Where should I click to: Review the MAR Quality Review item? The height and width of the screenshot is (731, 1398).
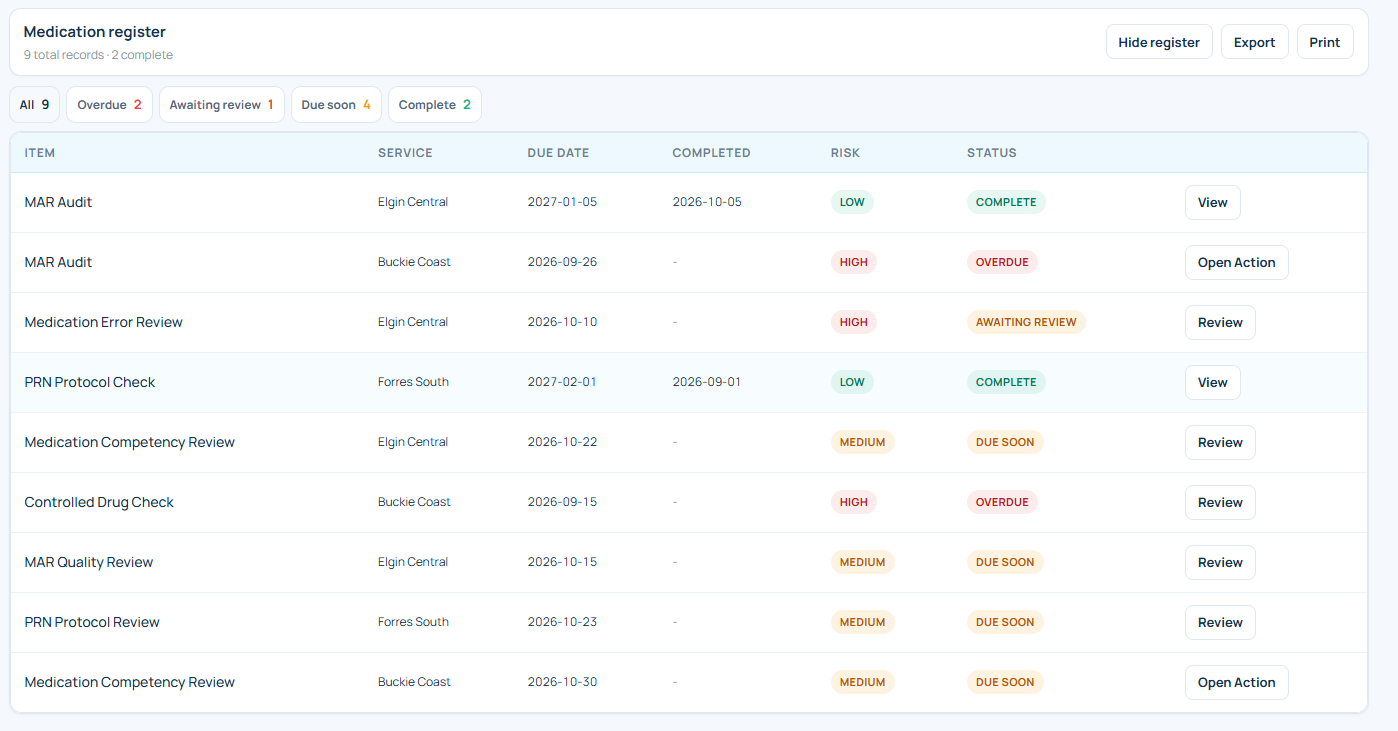click(1220, 562)
